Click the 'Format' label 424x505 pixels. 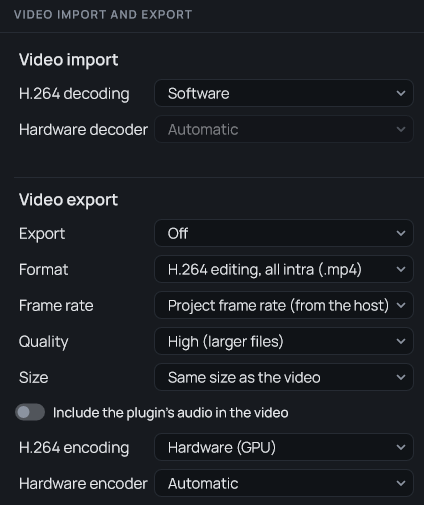coord(44,269)
